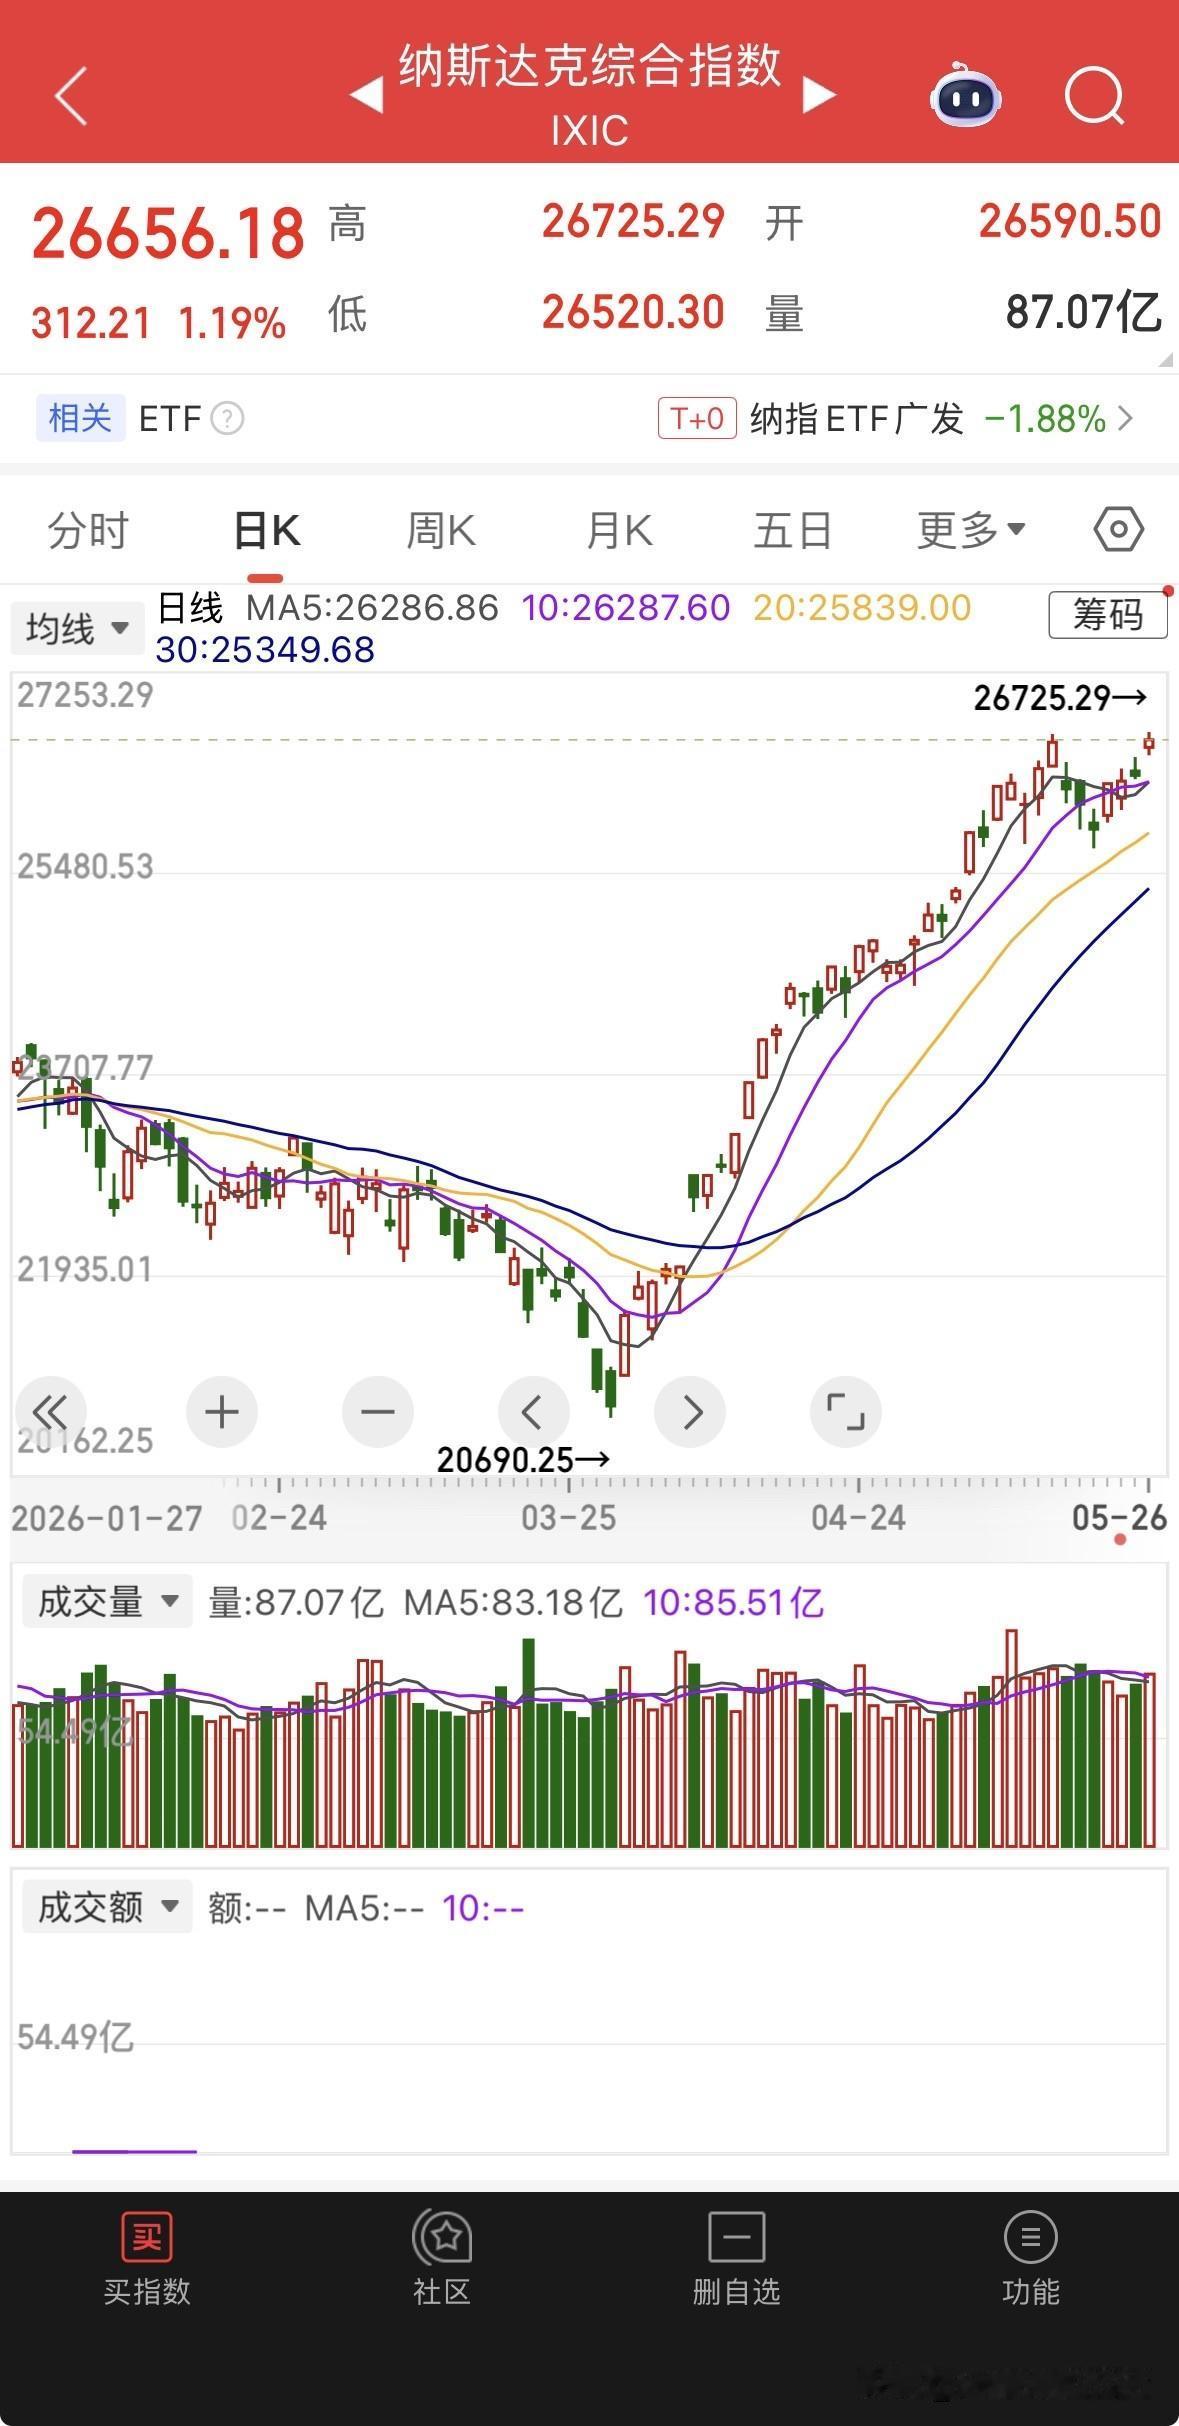Switch to the 周K tab
Image resolution: width=1179 pixels, height=2426 pixels.
(x=441, y=530)
